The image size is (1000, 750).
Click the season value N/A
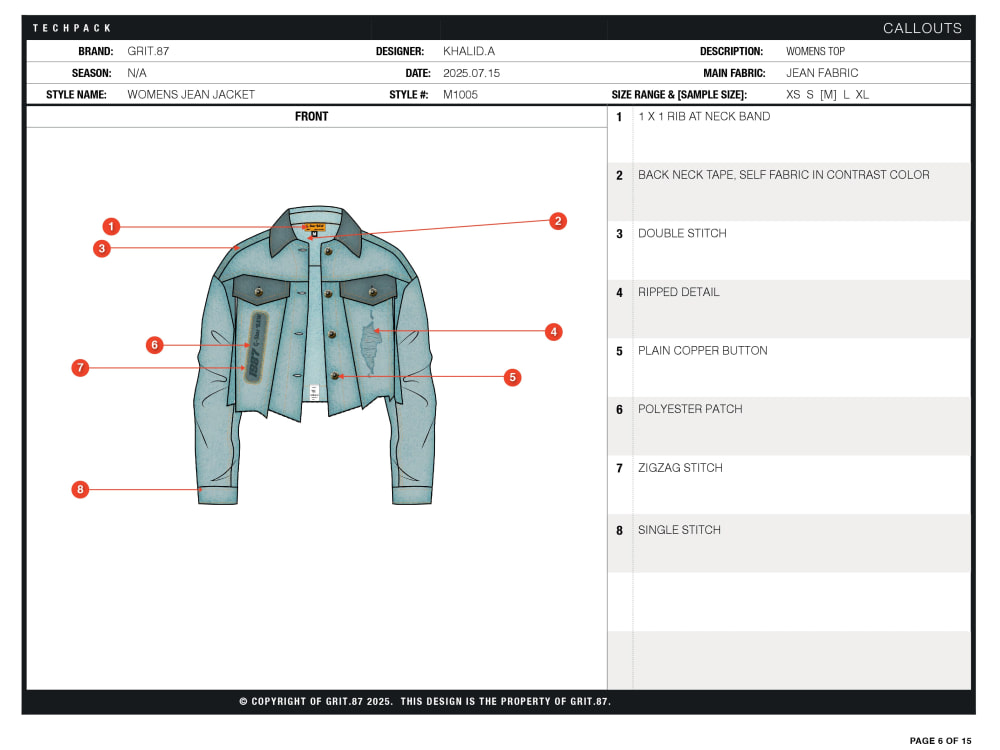click(136, 73)
